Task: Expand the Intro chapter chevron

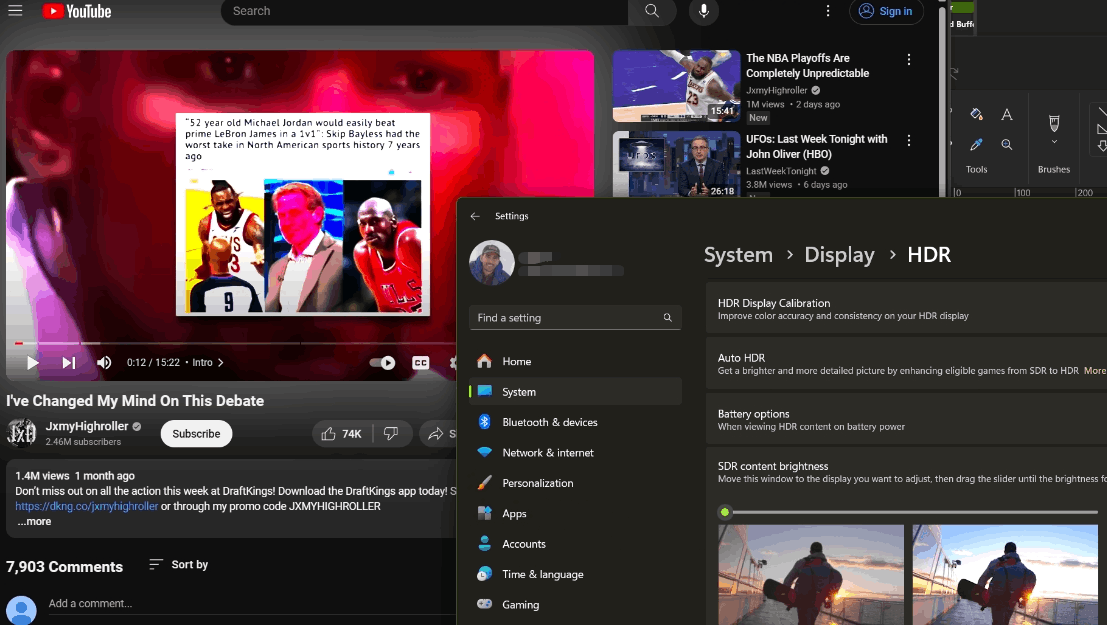Action: (221, 363)
